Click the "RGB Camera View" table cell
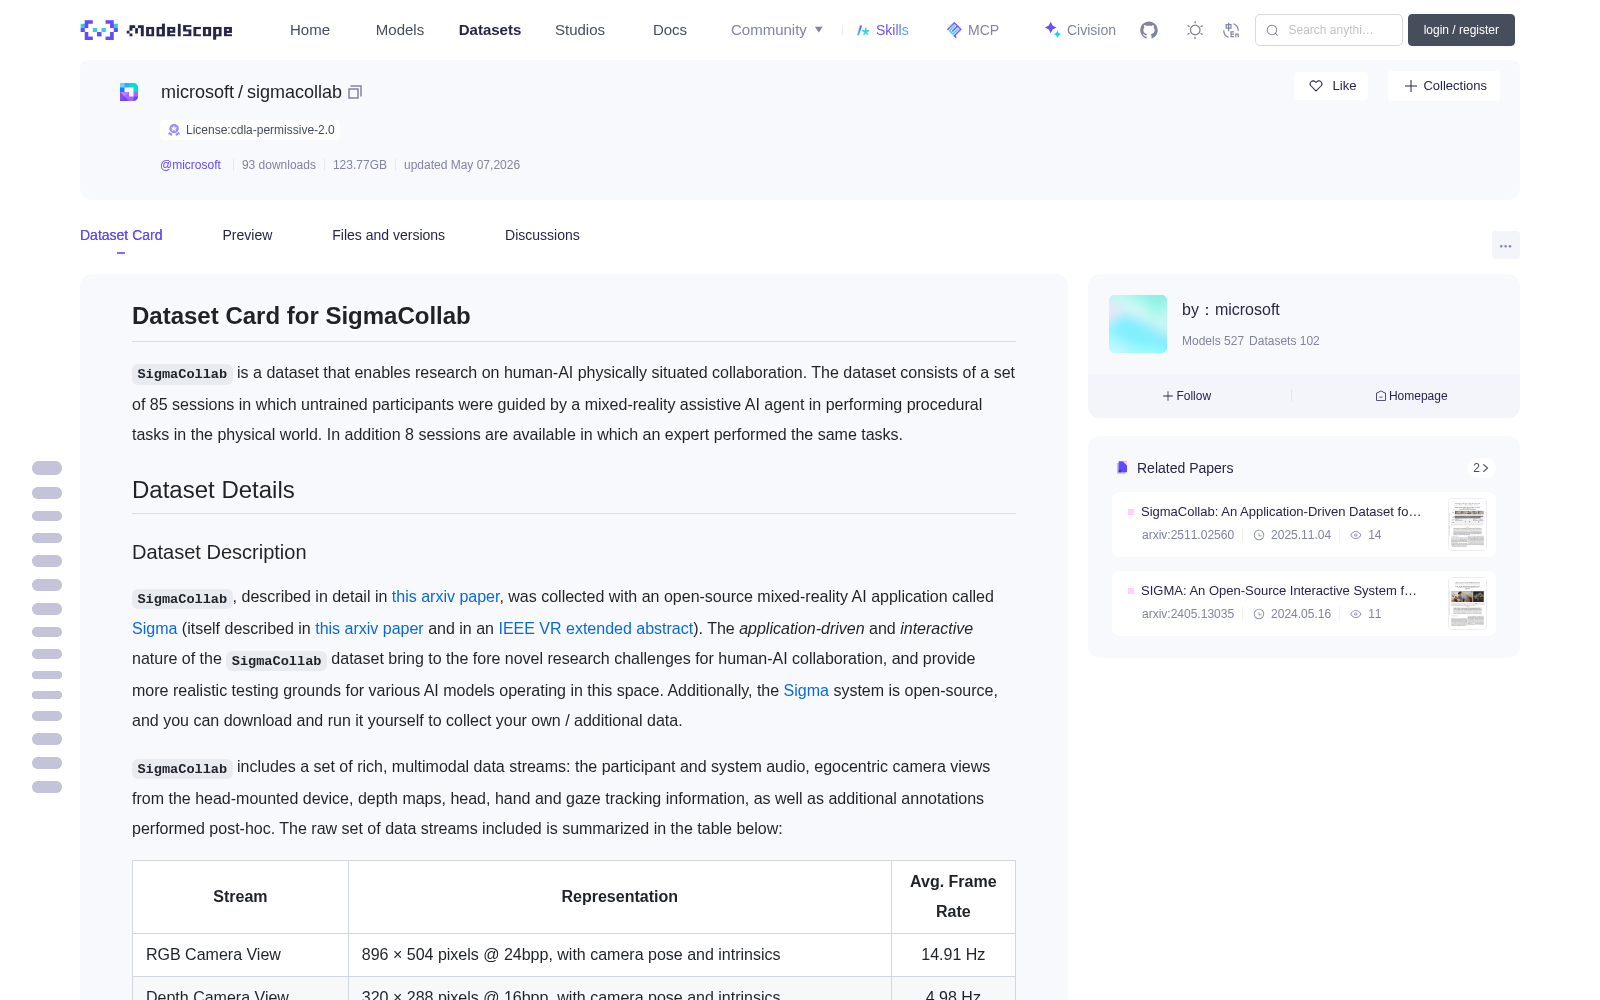The image size is (1600, 1000). (x=240, y=955)
